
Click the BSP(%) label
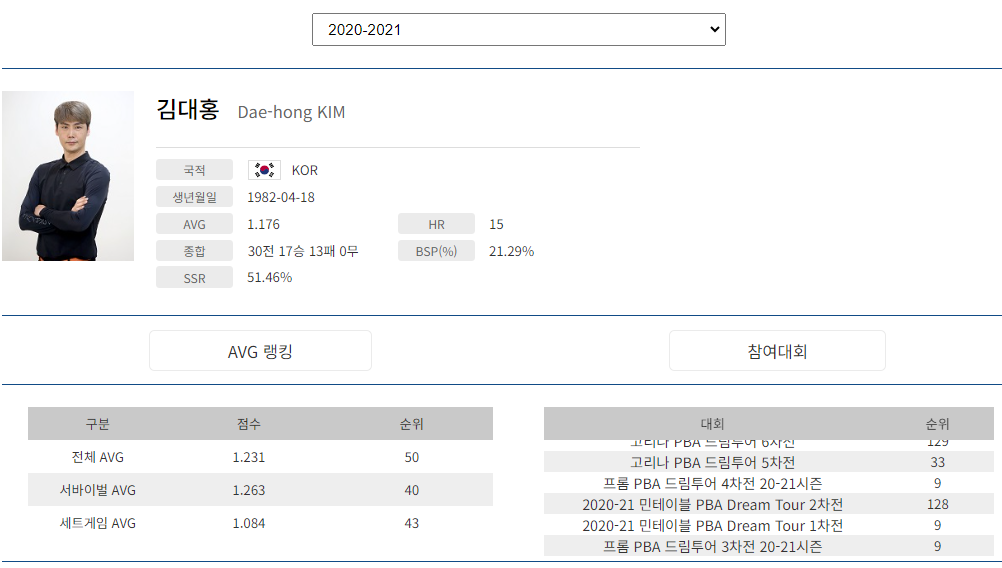(x=436, y=251)
